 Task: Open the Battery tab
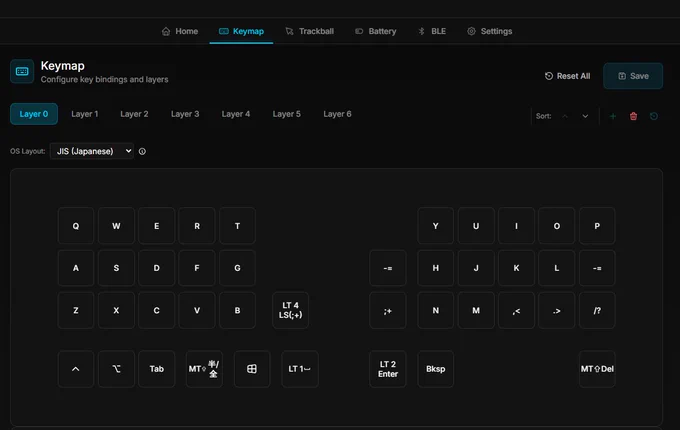(x=376, y=31)
